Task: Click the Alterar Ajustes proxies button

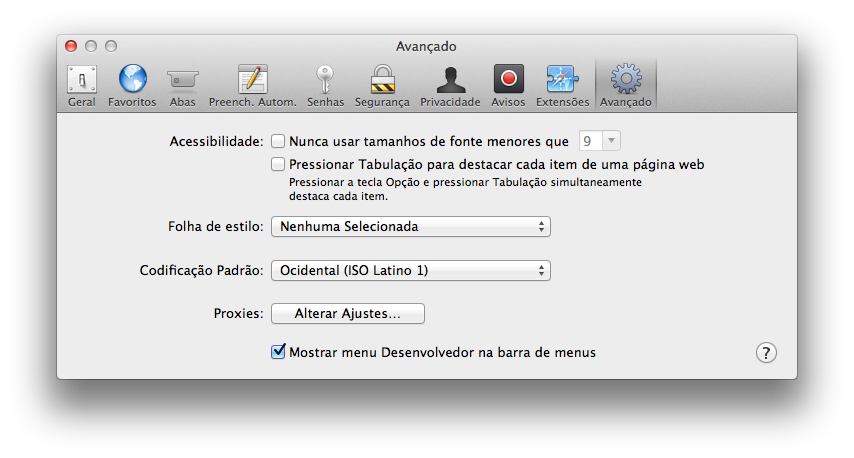Action: point(348,314)
